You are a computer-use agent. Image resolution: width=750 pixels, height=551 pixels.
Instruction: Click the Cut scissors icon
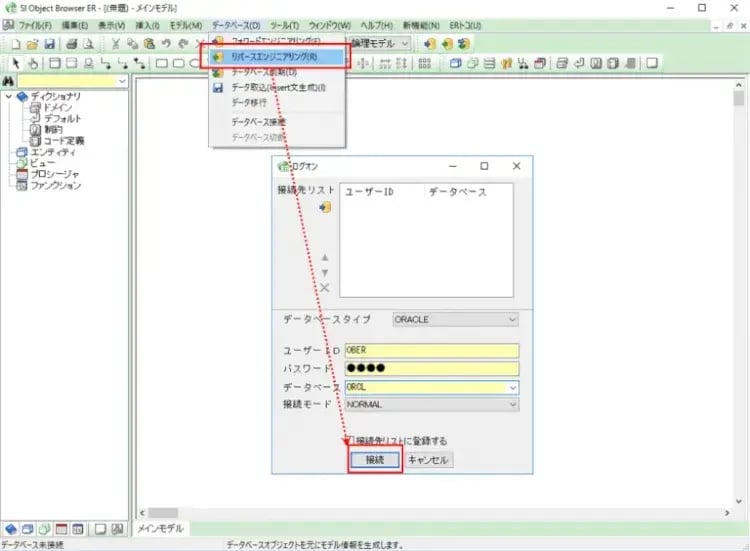[116, 44]
